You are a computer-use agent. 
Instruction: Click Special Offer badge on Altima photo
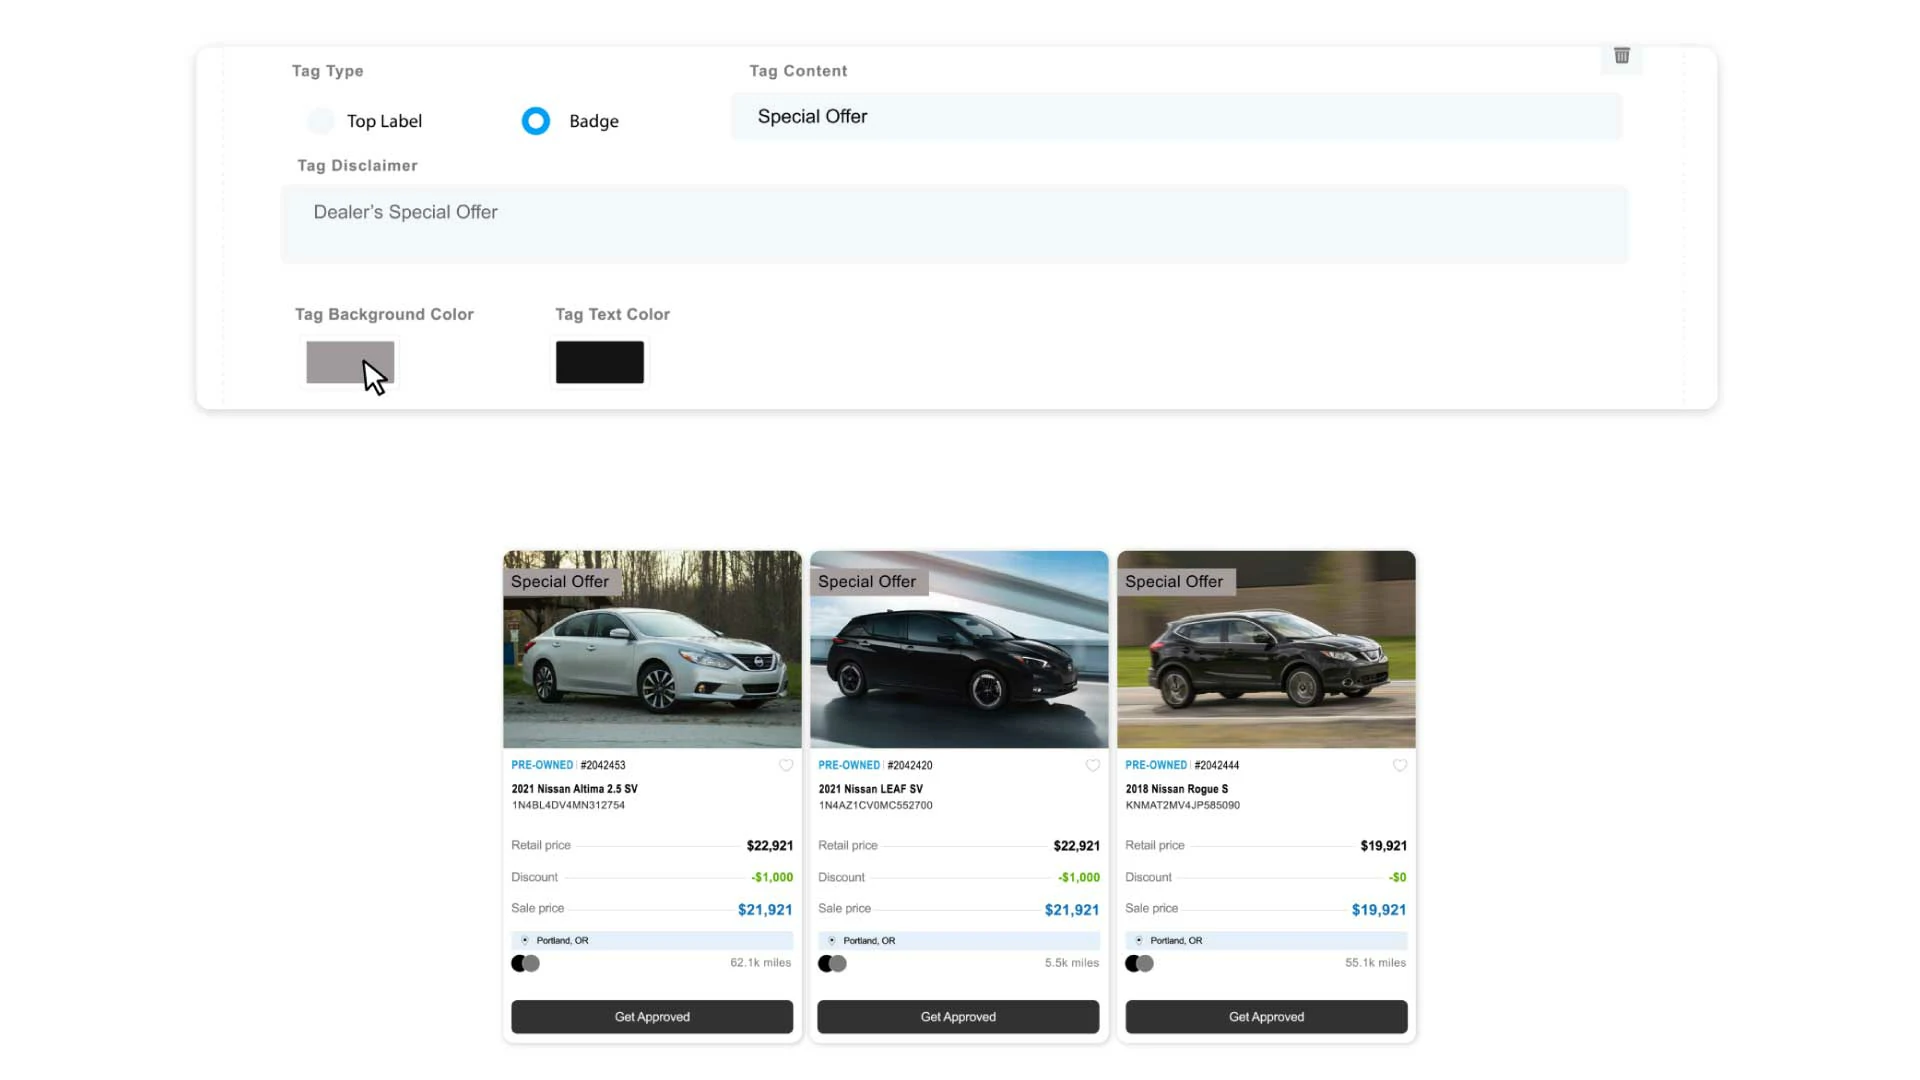pos(562,582)
